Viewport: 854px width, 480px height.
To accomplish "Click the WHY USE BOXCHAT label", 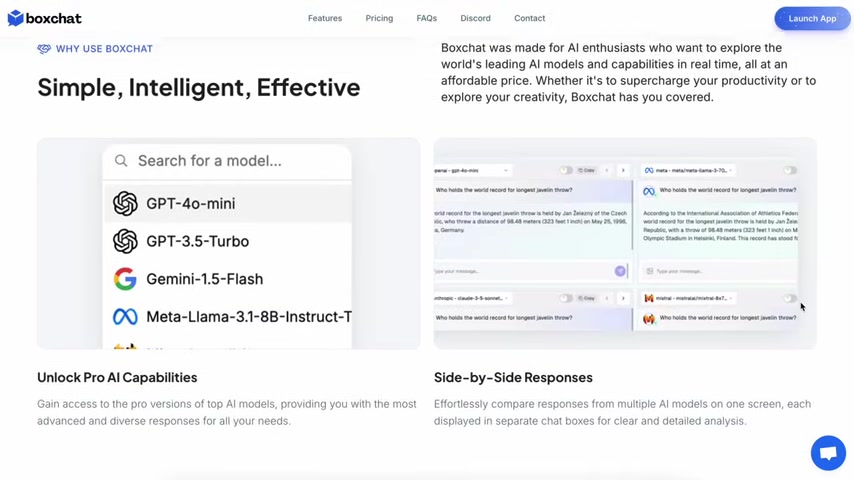I will tap(104, 49).
